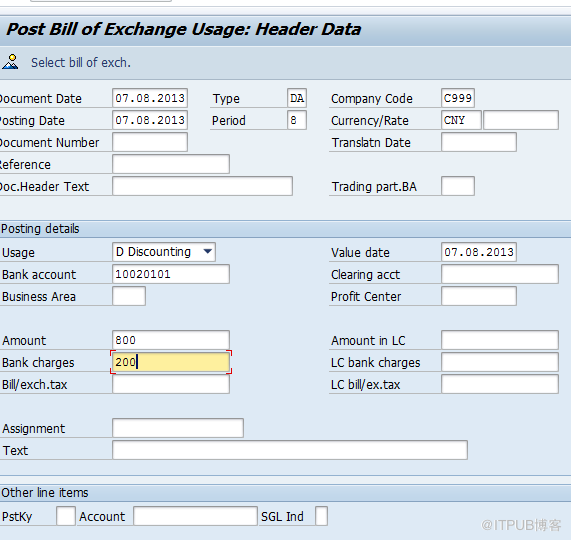Click the Reference input field

[171, 164]
